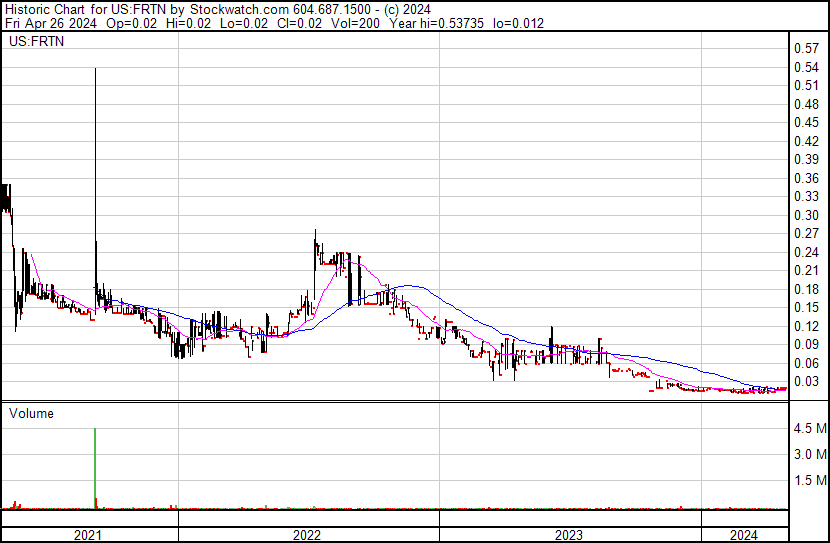Image resolution: width=830 pixels, height=543 pixels.
Task: Click the 0.57 price axis label
Action: click(805, 49)
